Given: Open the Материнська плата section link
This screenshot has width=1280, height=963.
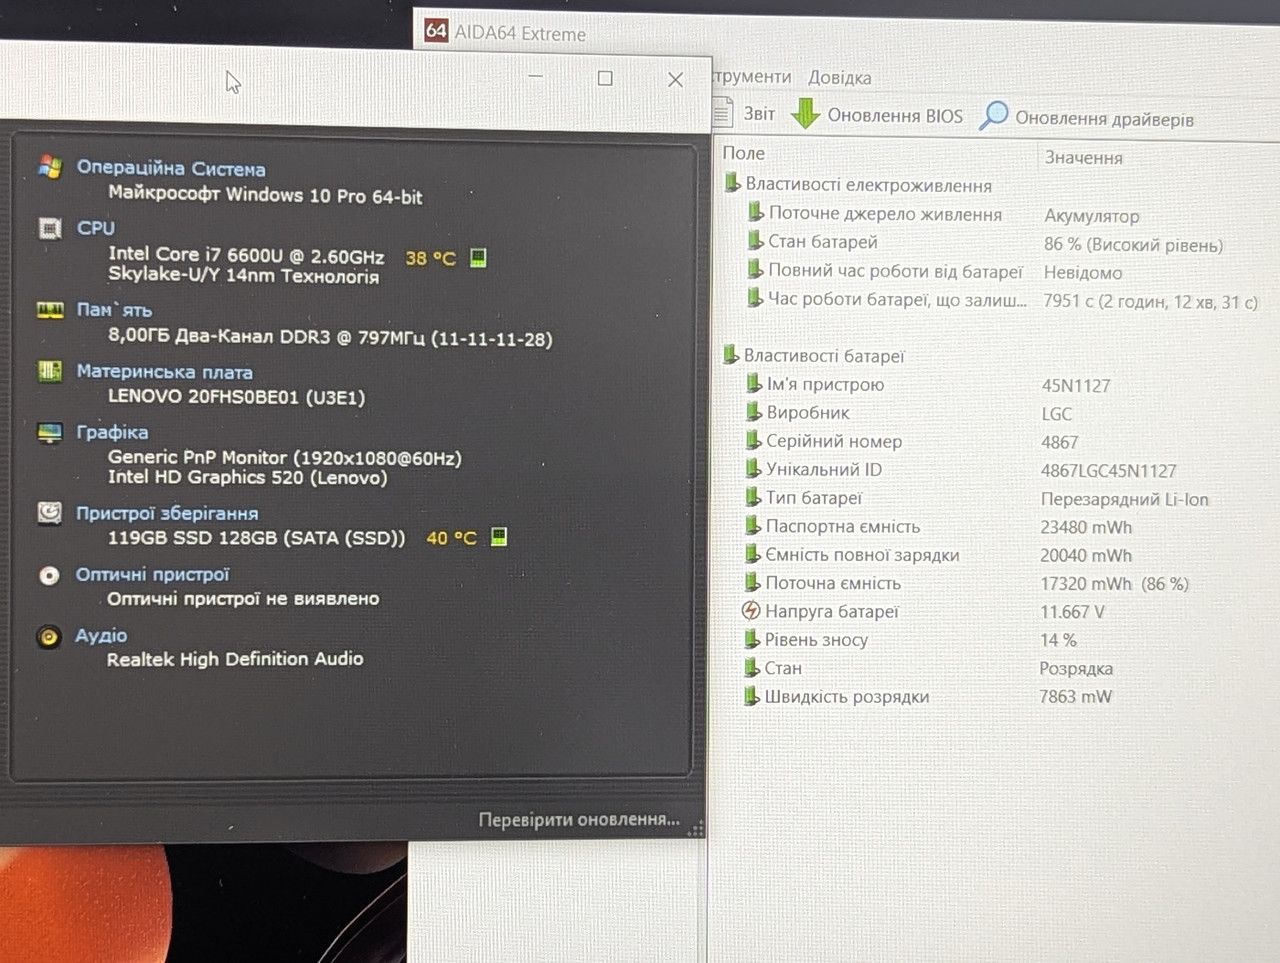Looking at the screenshot, I should pyautogui.click(x=165, y=372).
